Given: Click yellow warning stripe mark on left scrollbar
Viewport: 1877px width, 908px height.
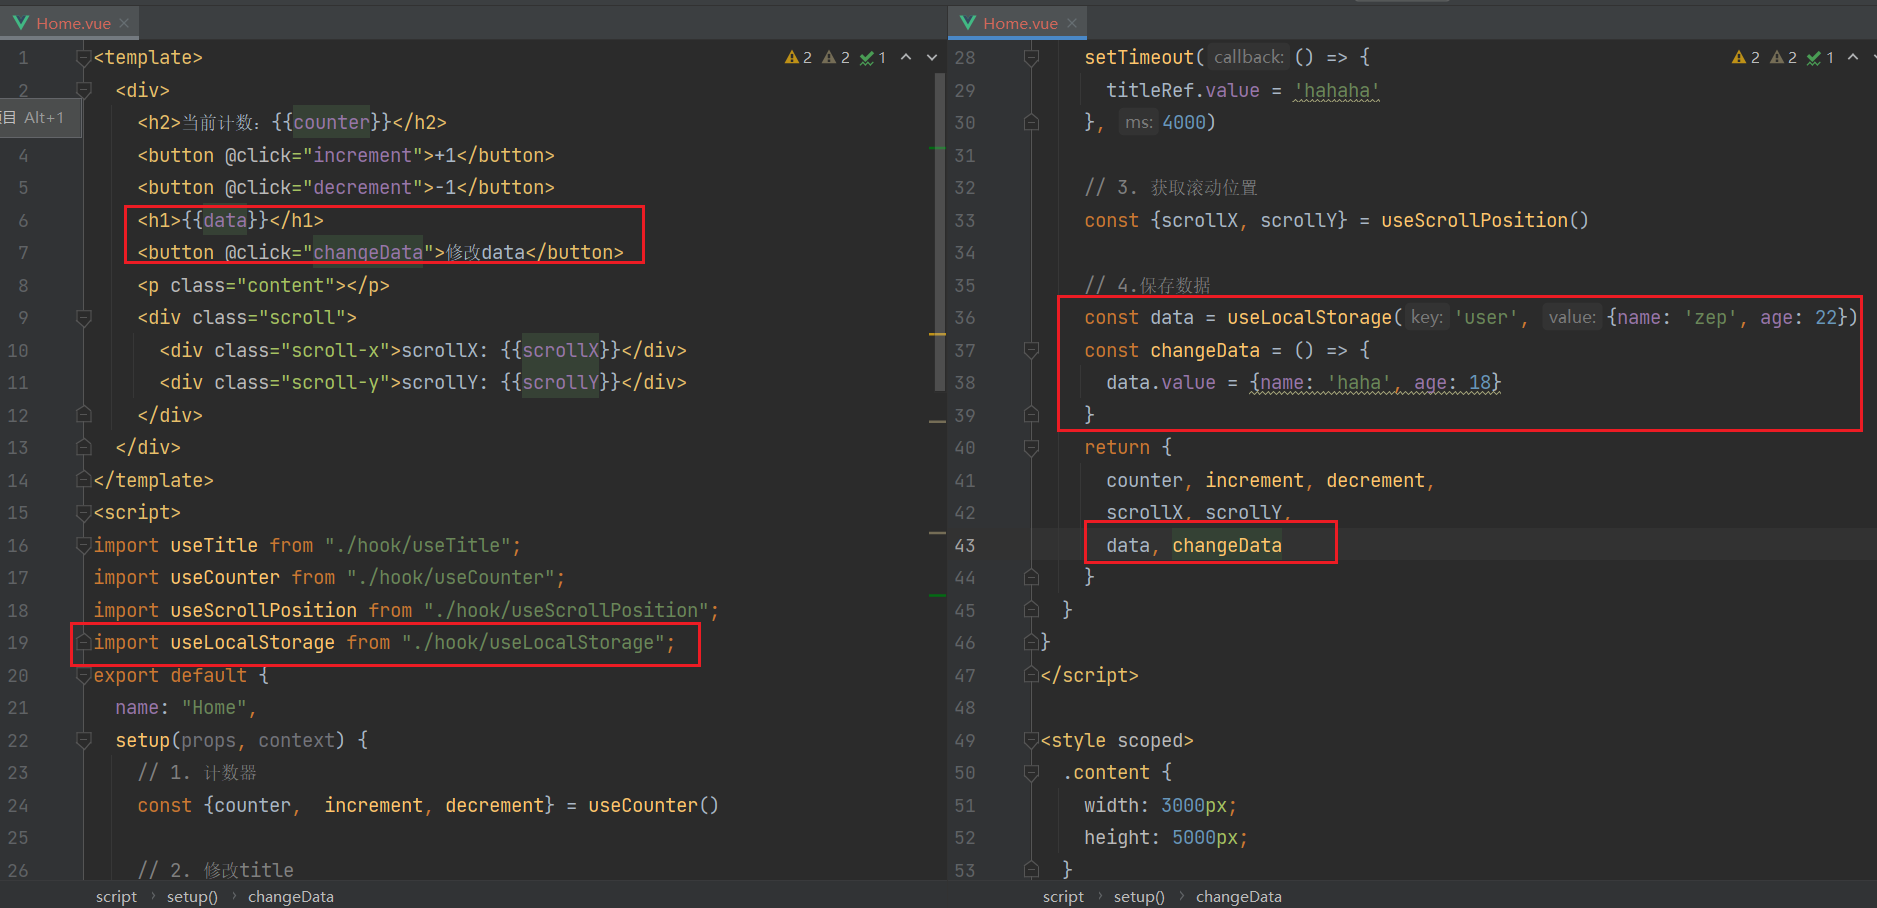Looking at the screenshot, I should pos(937,334).
